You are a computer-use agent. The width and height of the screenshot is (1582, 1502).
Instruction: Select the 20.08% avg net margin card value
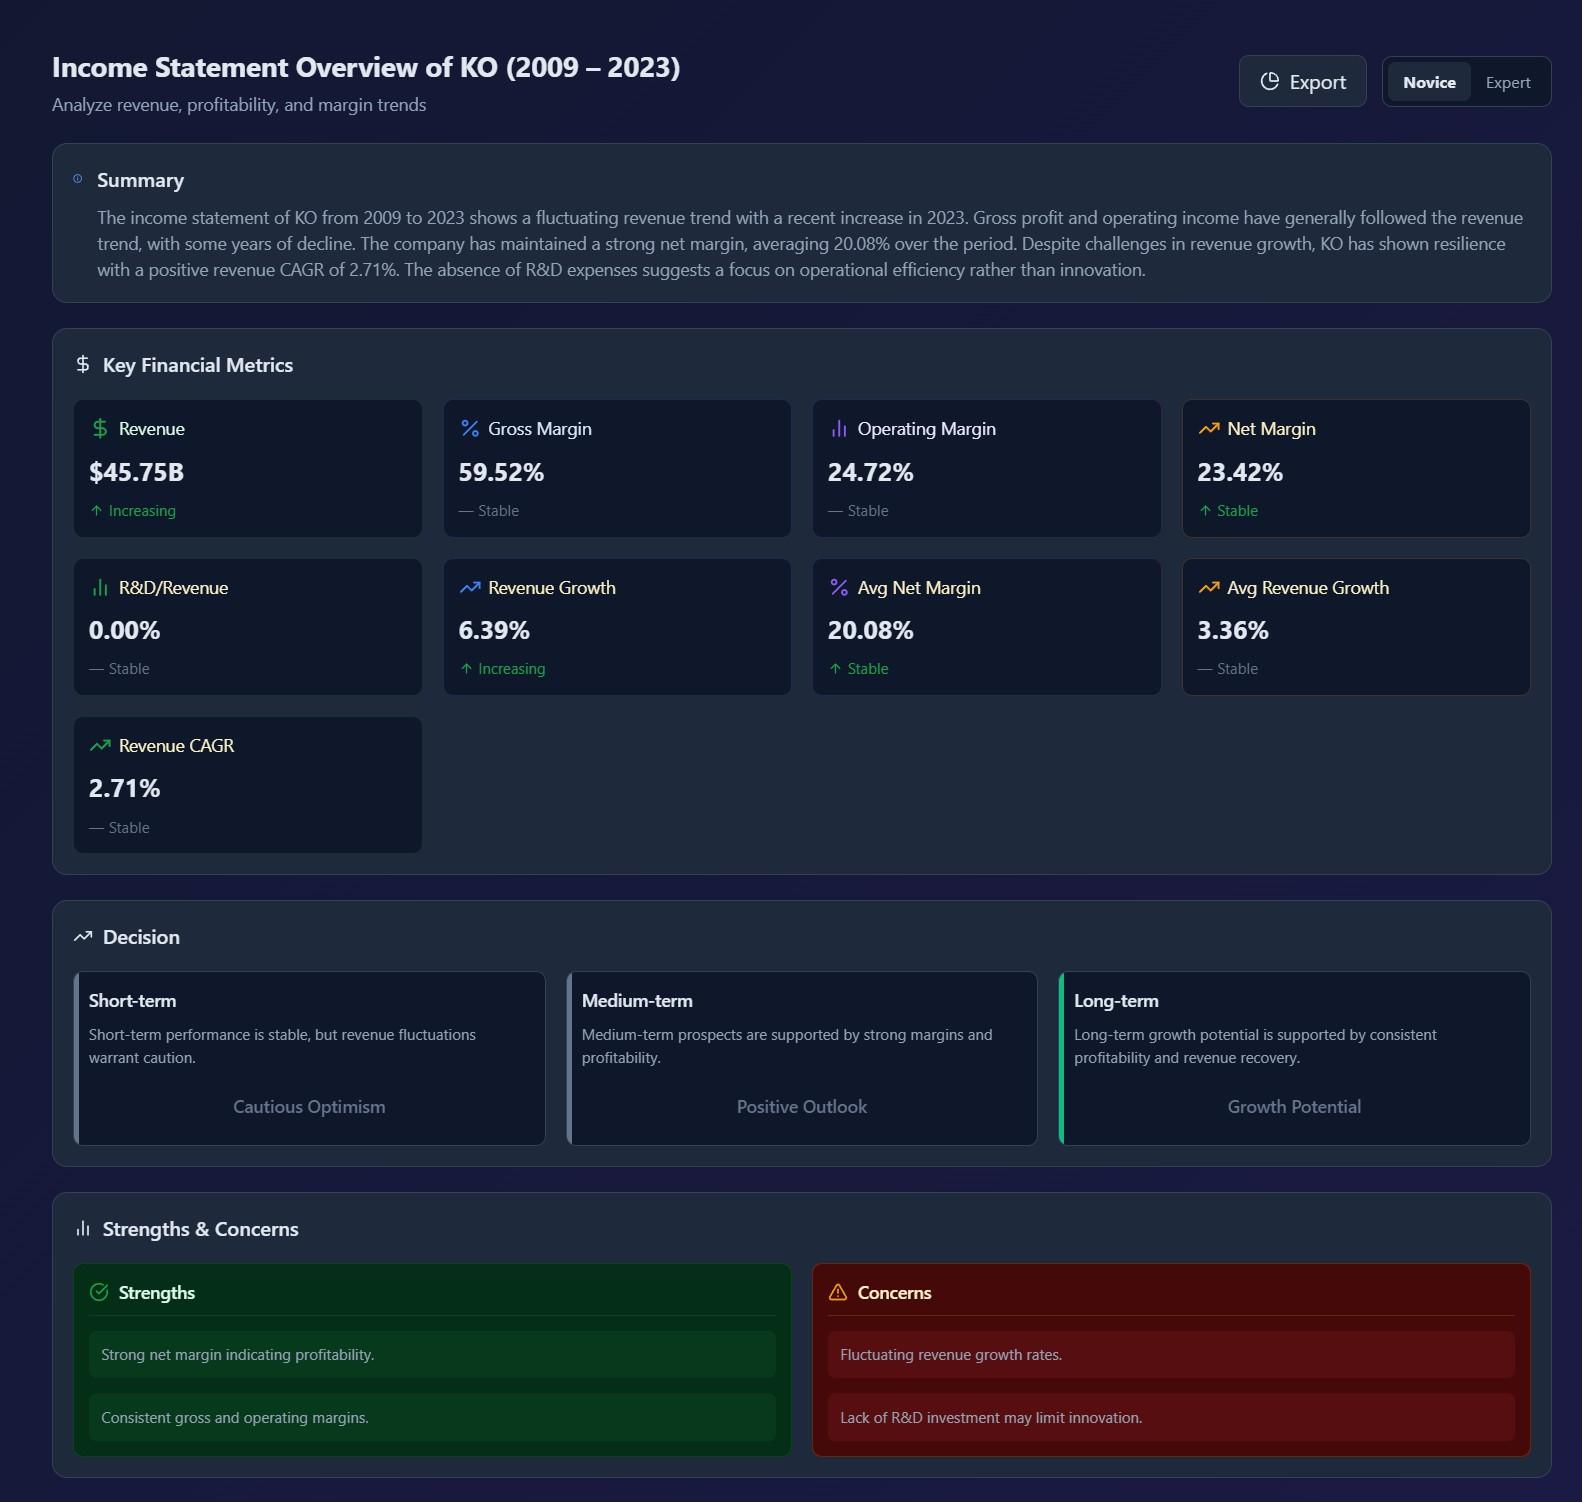[x=870, y=630]
